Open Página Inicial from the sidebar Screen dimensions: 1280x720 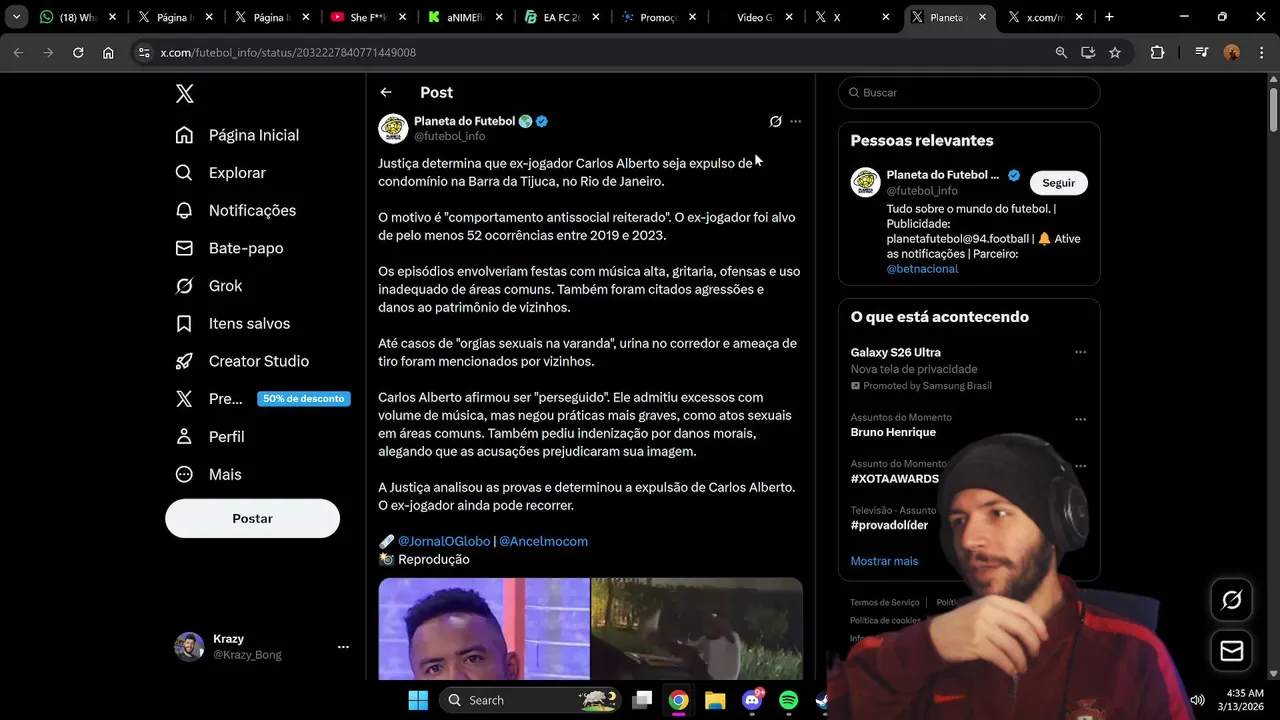coord(237,135)
